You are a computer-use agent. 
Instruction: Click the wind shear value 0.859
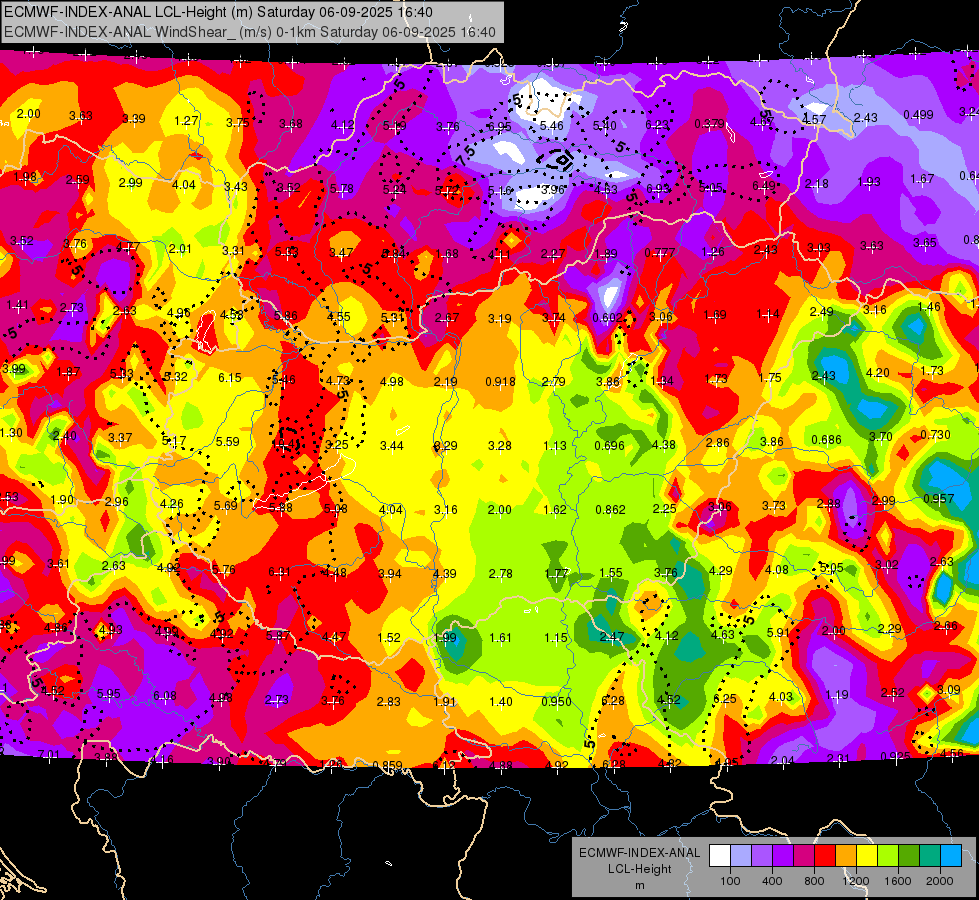coord(387,766)
